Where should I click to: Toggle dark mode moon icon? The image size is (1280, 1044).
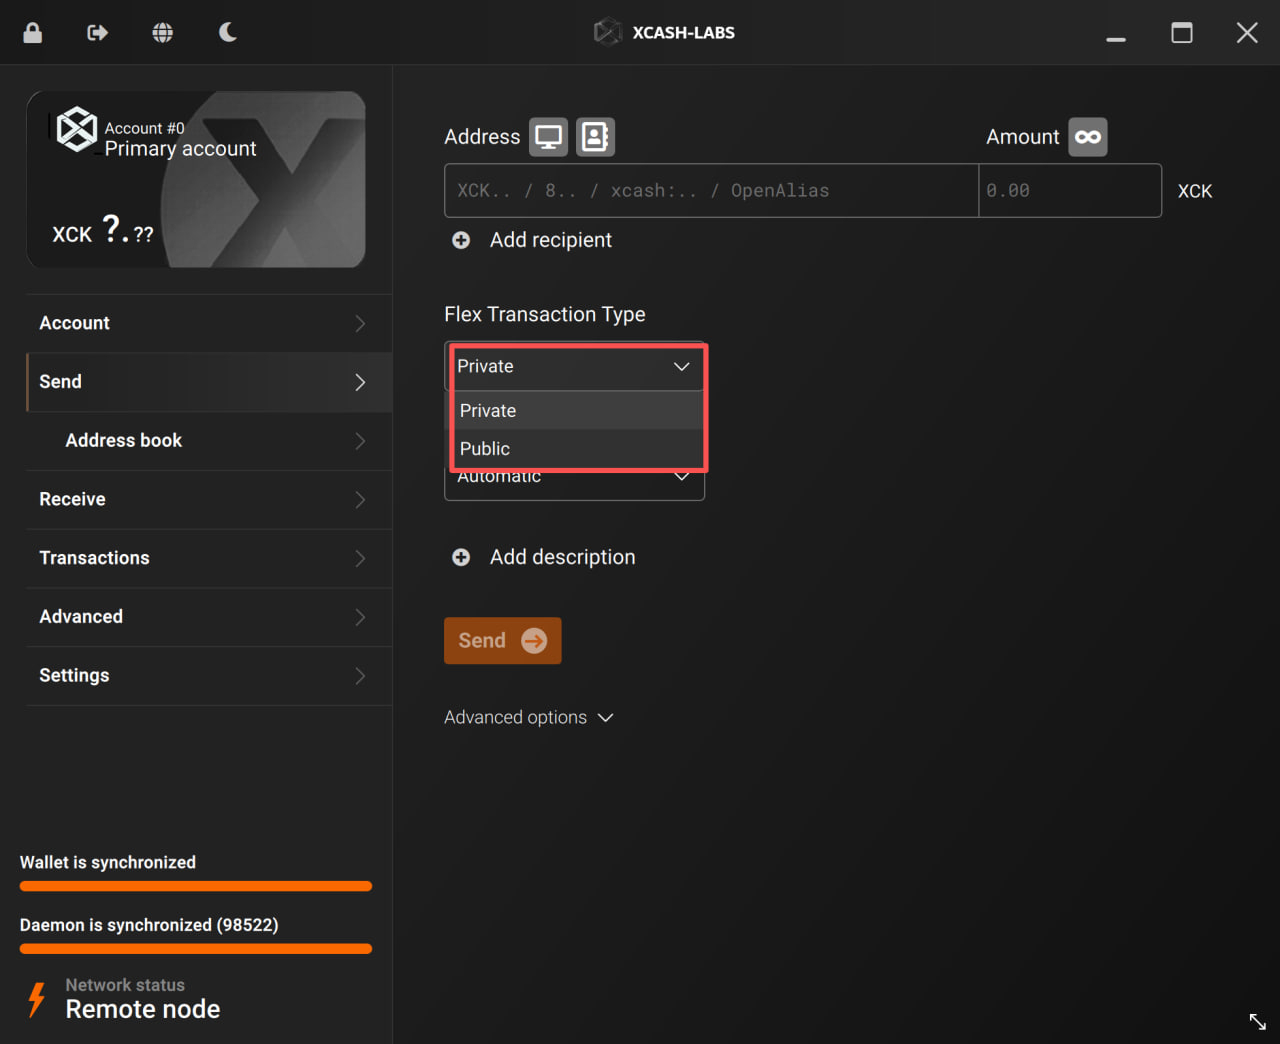(x=228, y=33)
